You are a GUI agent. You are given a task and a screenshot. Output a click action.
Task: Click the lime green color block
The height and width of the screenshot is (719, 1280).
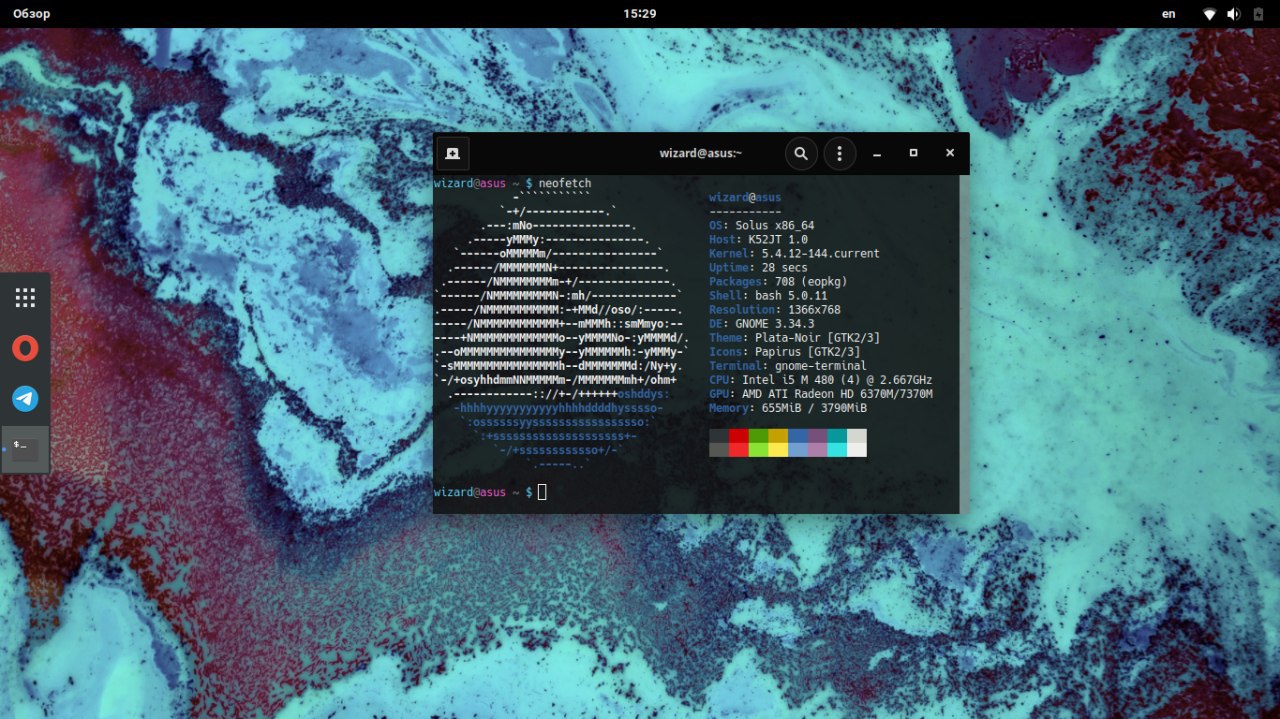[x=758, y=450]
